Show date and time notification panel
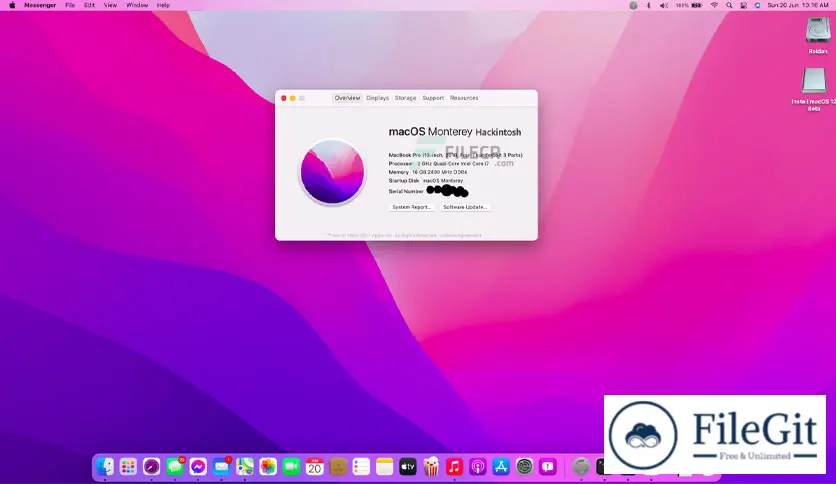Screen dimensions: 836x484 pos(798,5)
